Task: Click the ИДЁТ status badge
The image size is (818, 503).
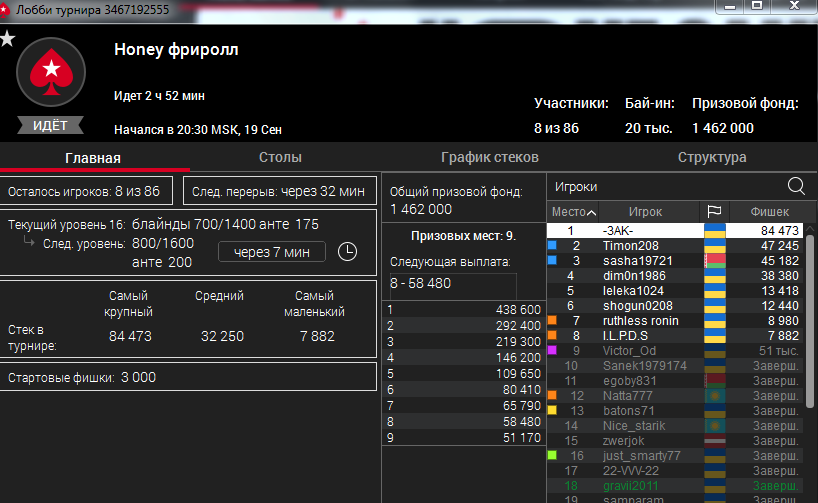Action: (50, 125)
